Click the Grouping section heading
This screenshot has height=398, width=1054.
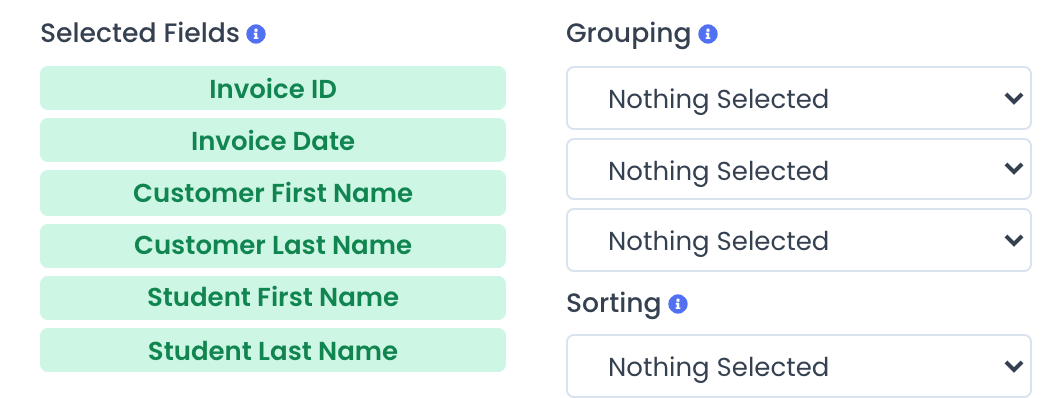629,34
